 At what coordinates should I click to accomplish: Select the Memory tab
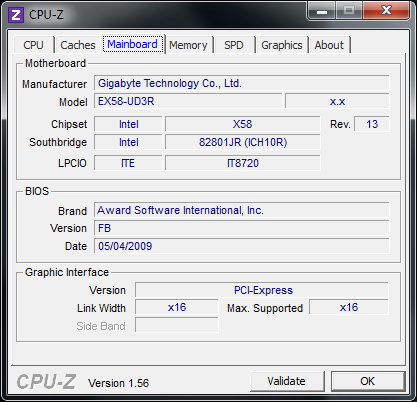pyautogui.click(x=188, y=45)
